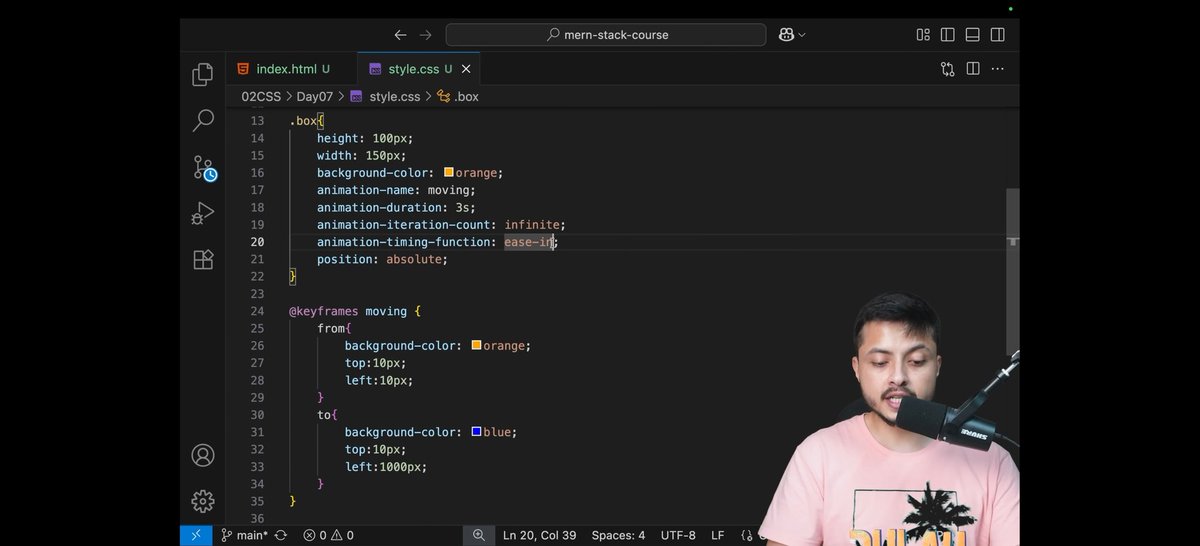Open the blue color swatch
Viewport: 1200px width, 546px height.
476,432
